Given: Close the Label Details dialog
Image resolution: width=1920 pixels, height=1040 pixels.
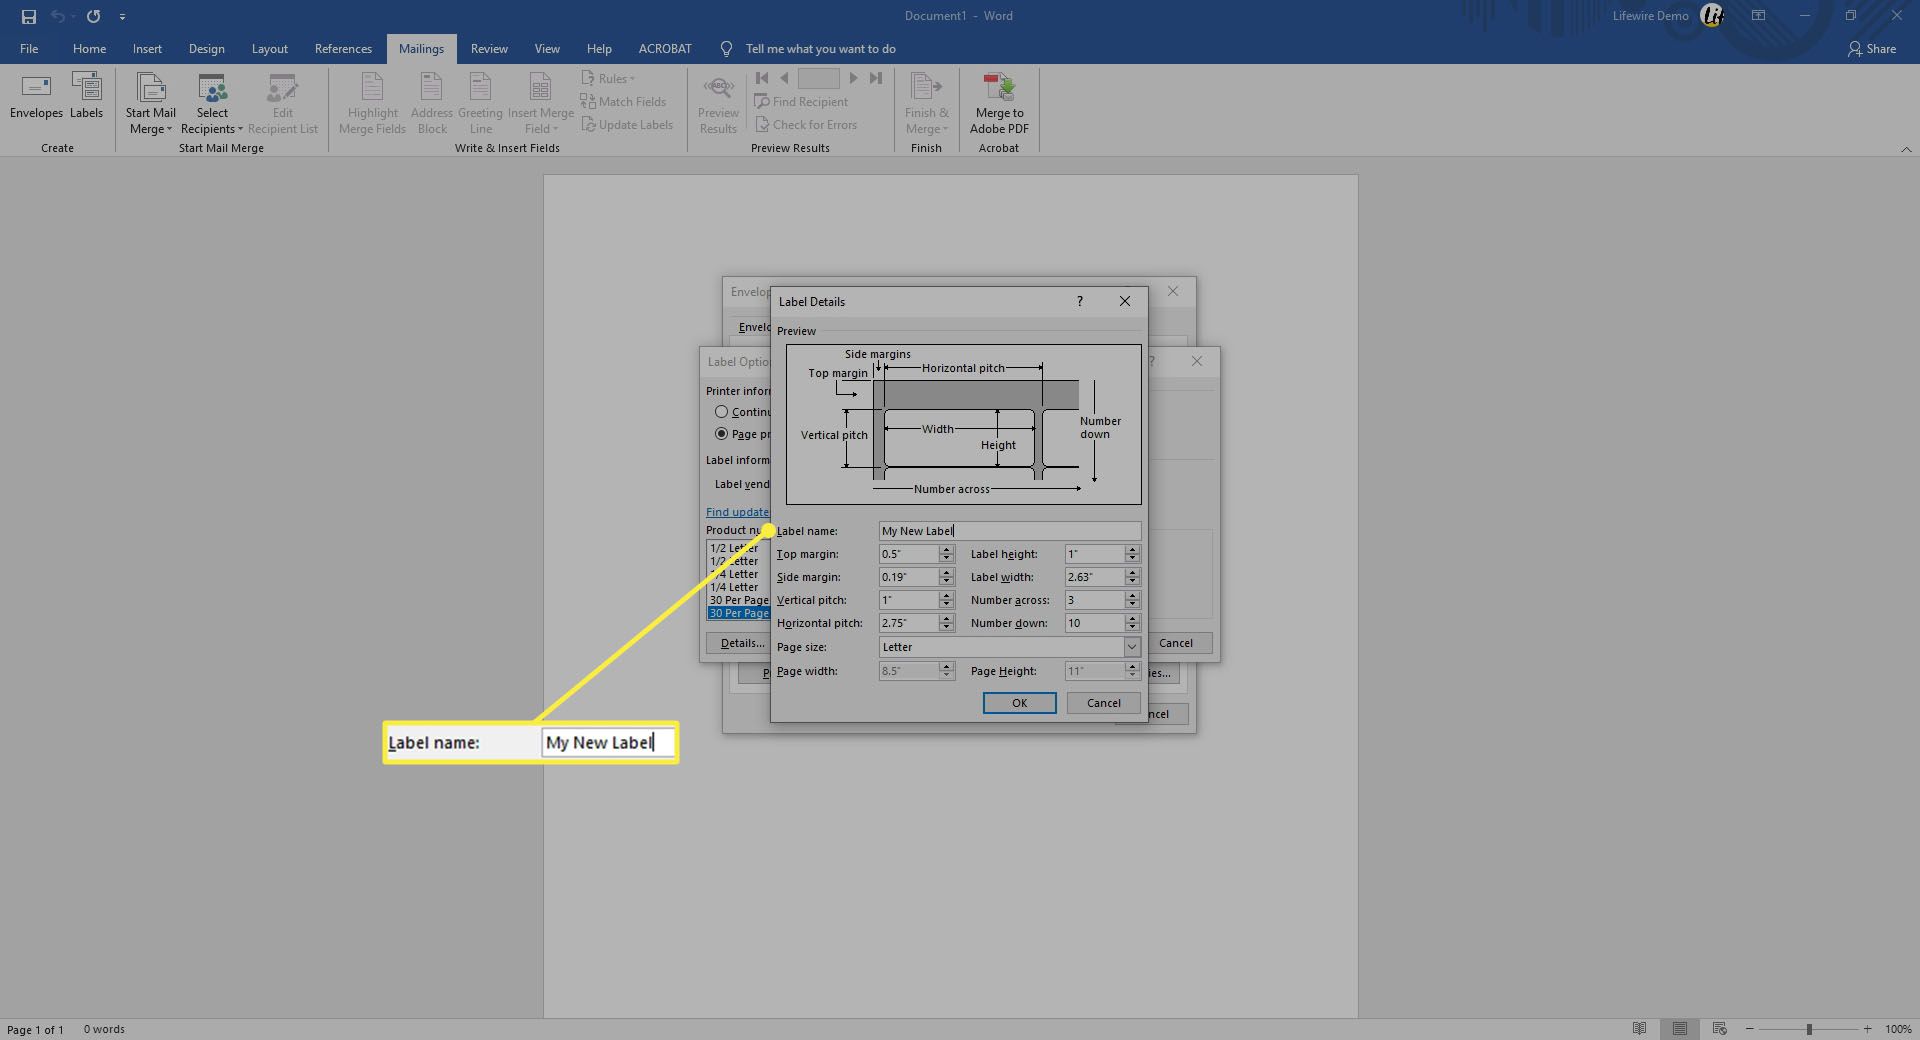Looking at the screenshot, I should (x=1125, y=301).
